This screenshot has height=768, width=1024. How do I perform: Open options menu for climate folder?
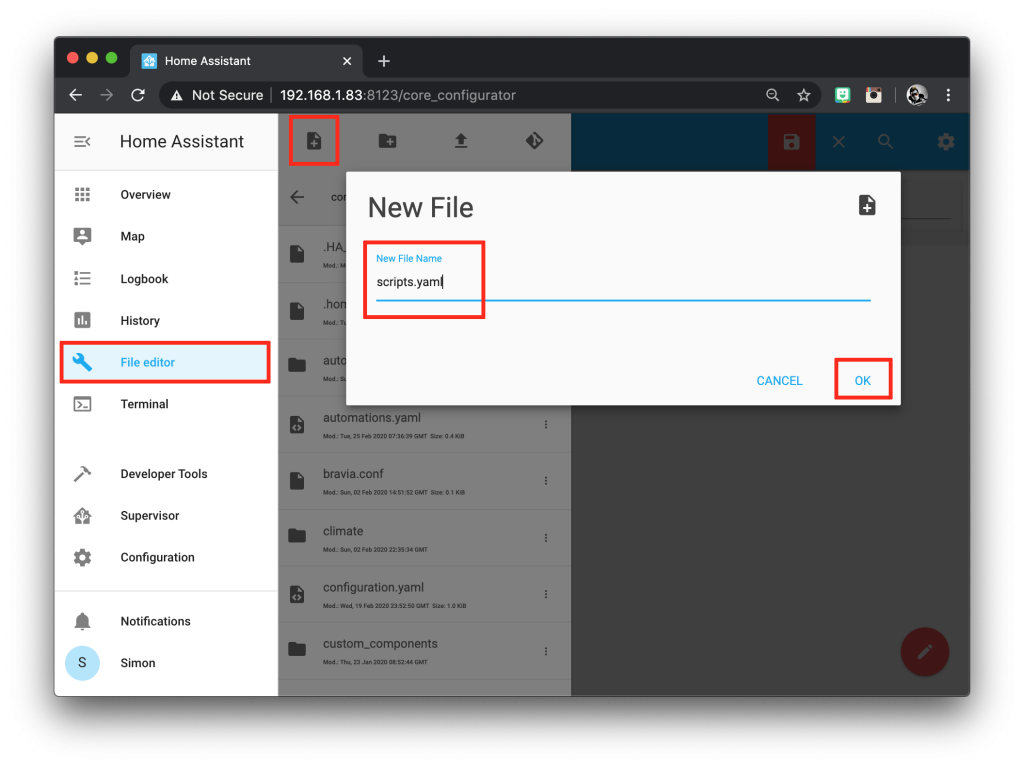[546, 538]
